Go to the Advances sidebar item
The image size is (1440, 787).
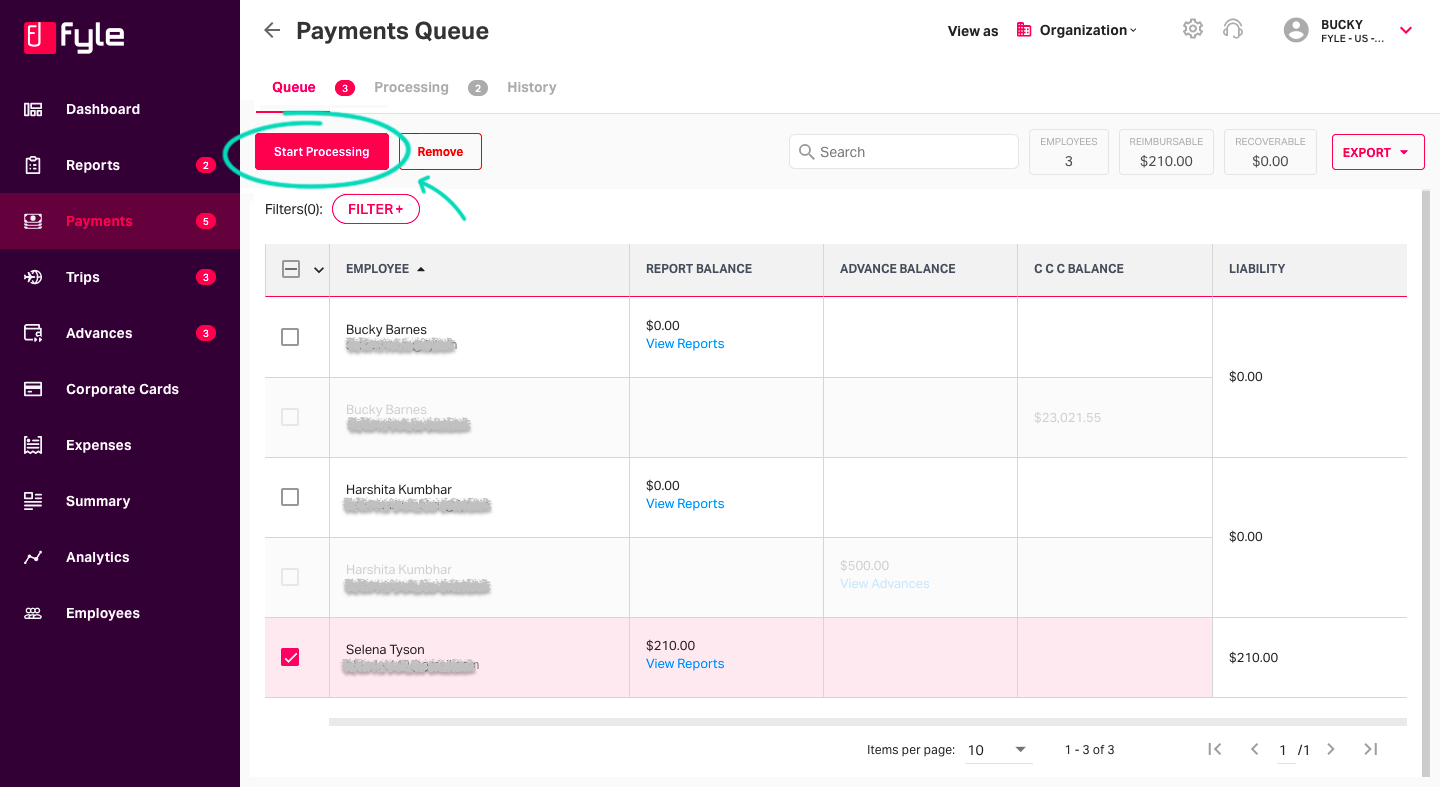[x=99, y=333]
